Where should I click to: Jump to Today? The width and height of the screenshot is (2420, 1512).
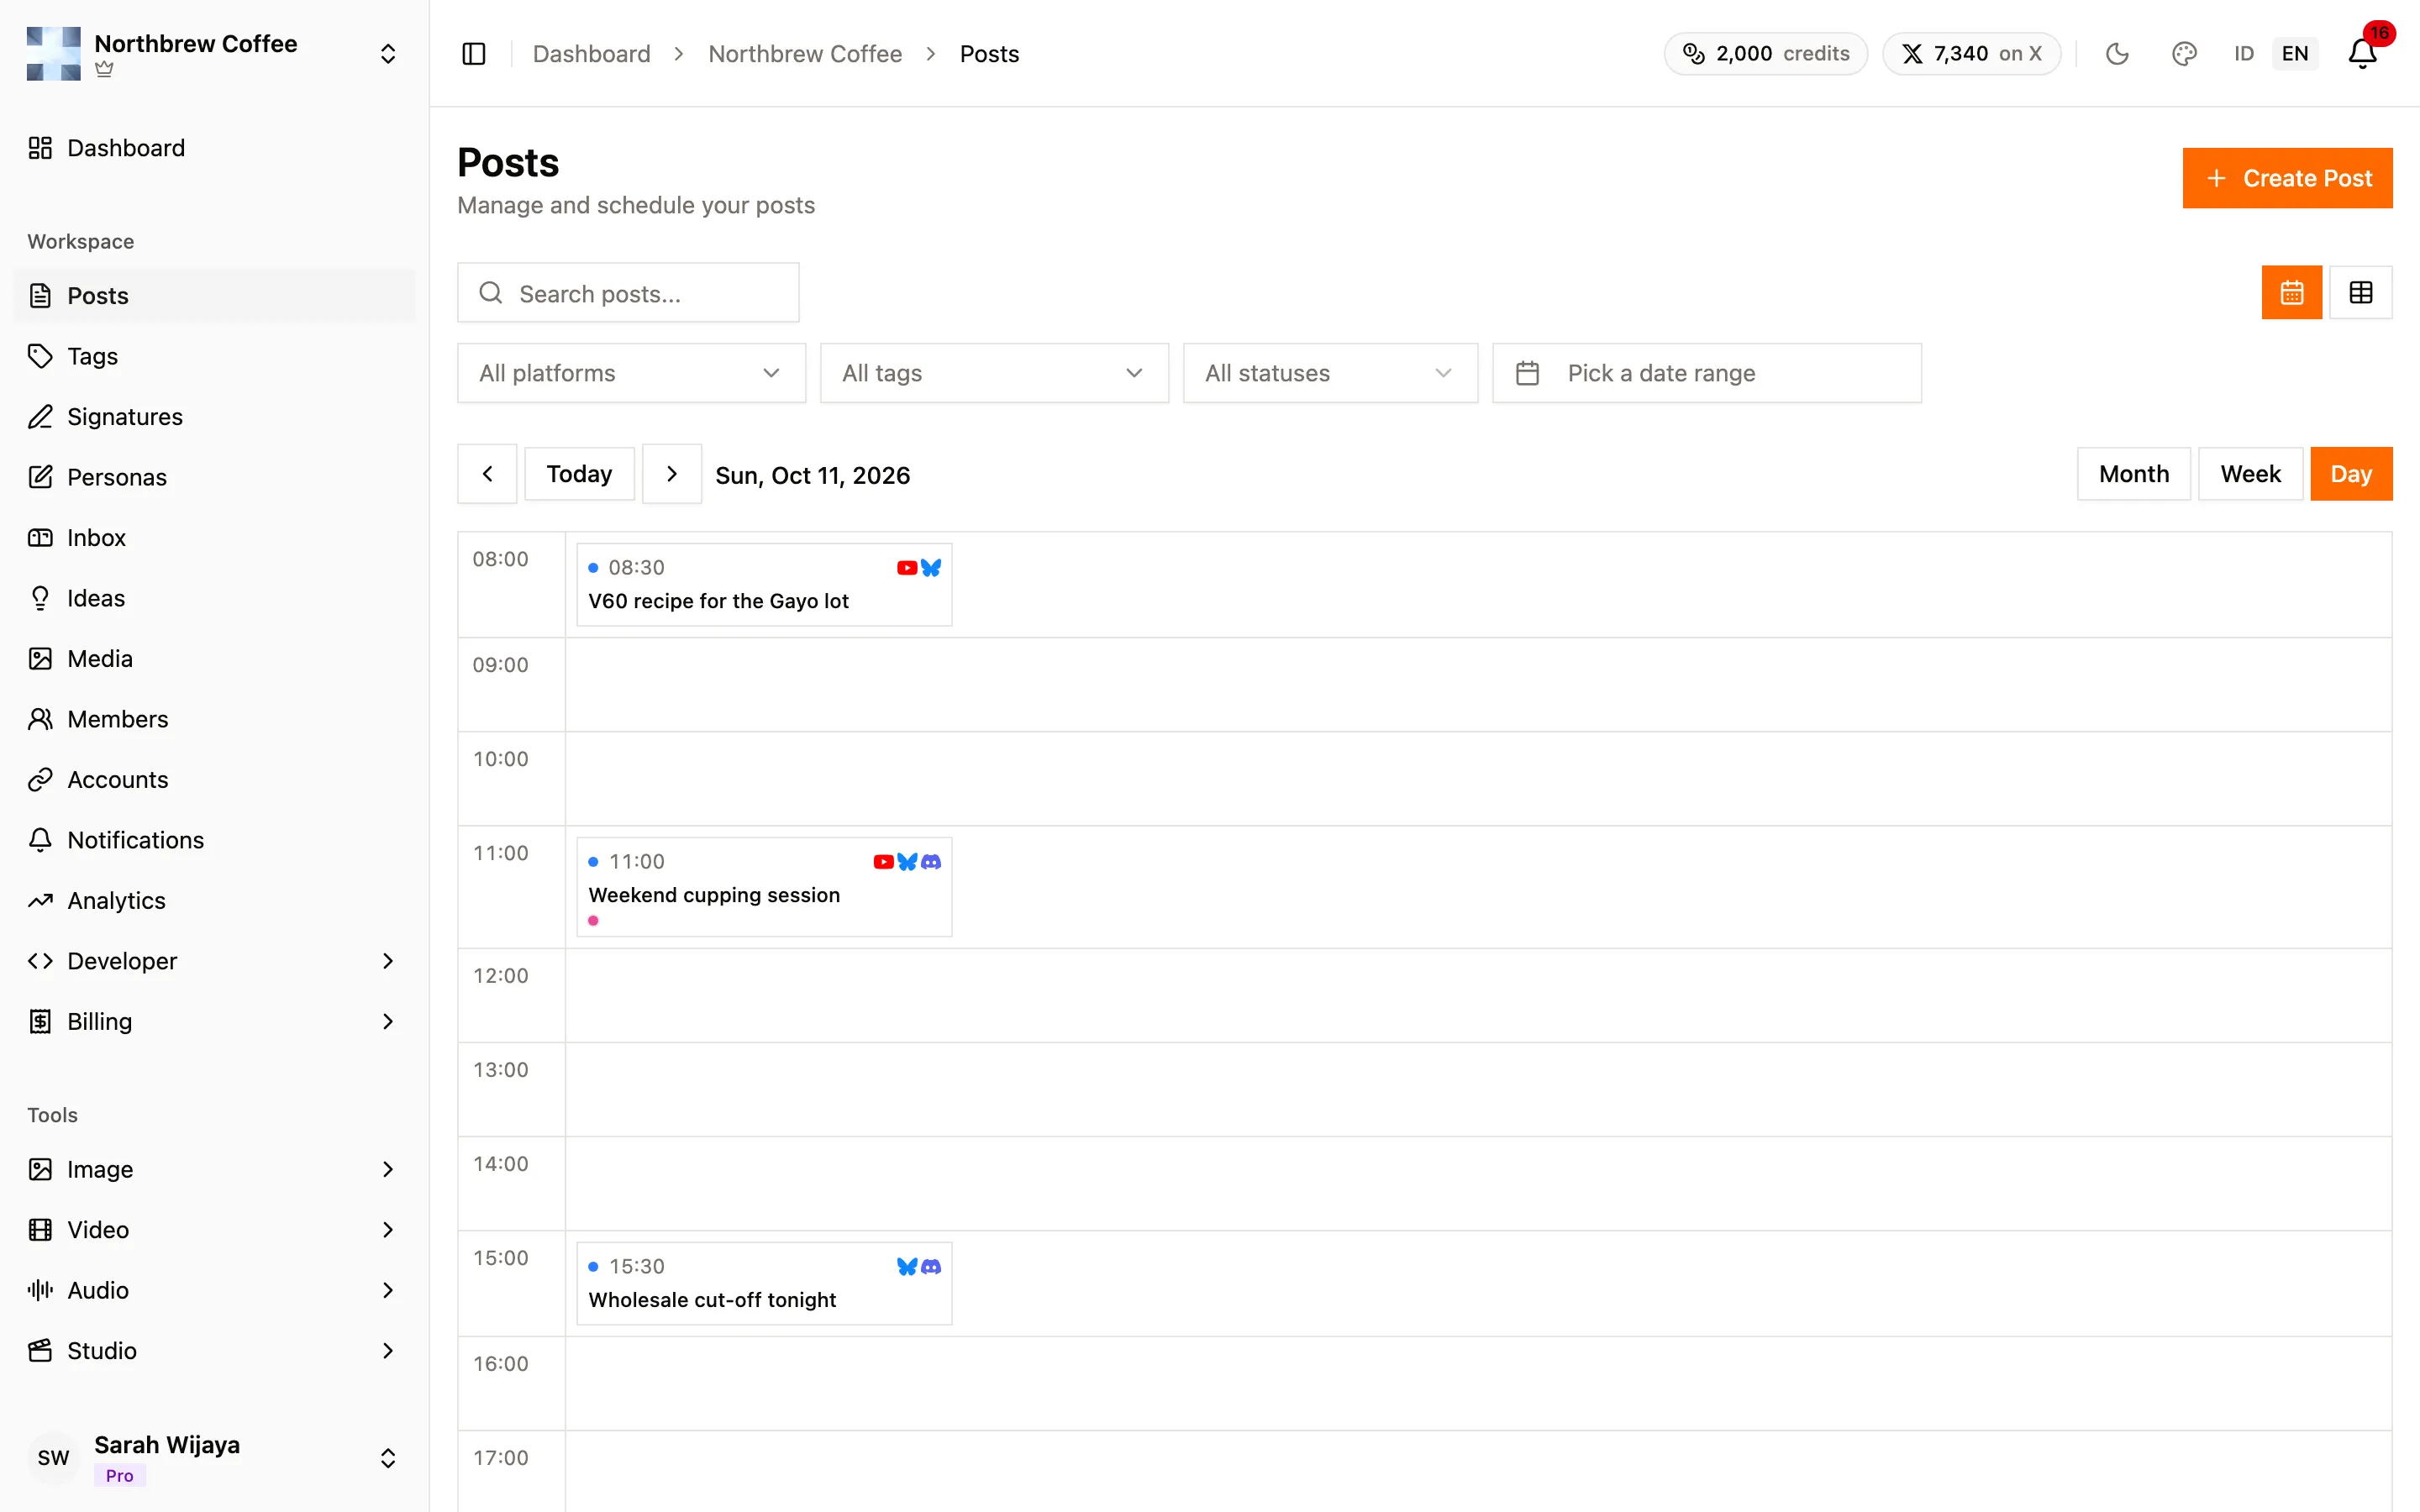[x=579, y=474]
